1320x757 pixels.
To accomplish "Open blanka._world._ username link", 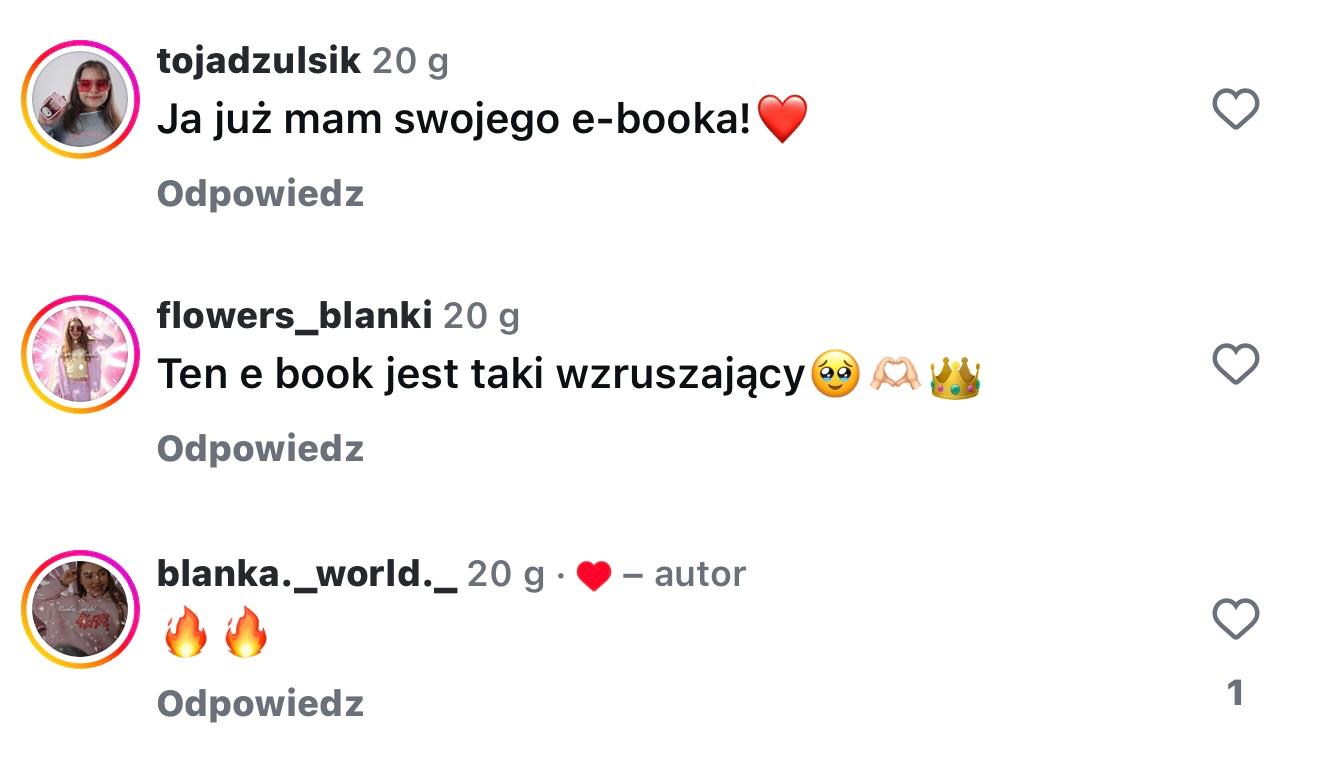I will coord(307,574).
